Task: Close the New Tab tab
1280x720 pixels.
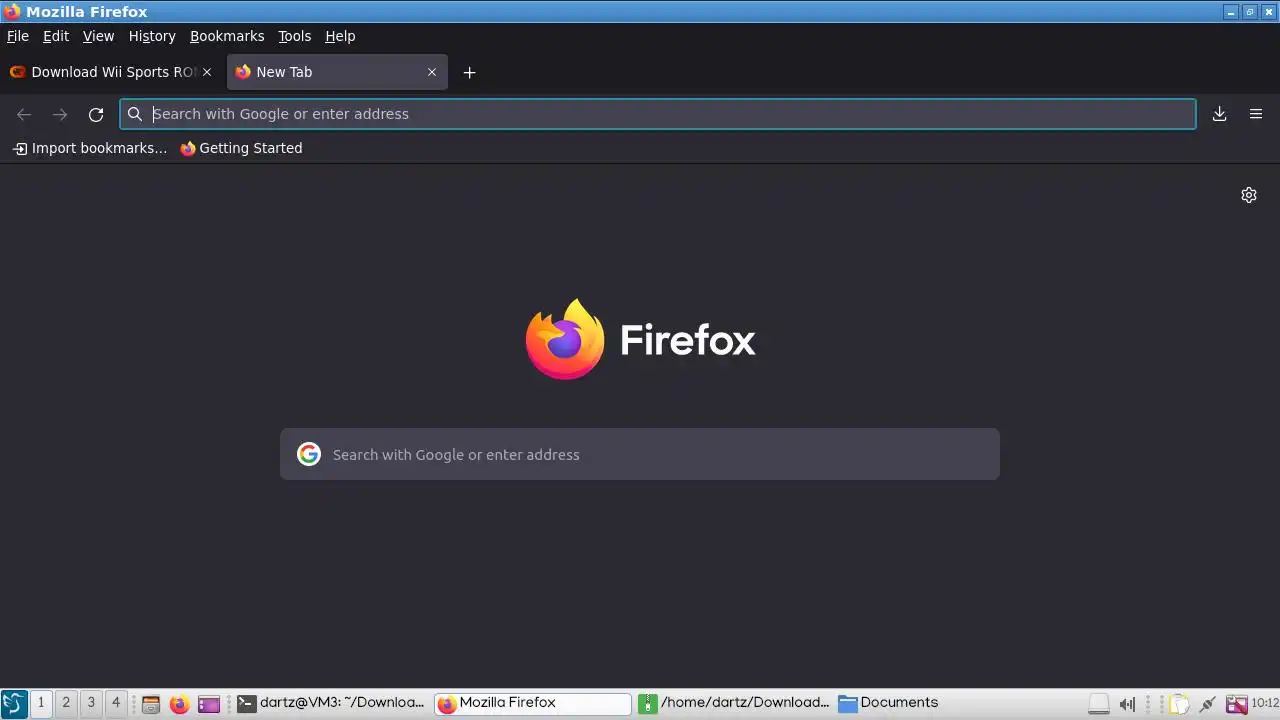Action: coord(432,72)
